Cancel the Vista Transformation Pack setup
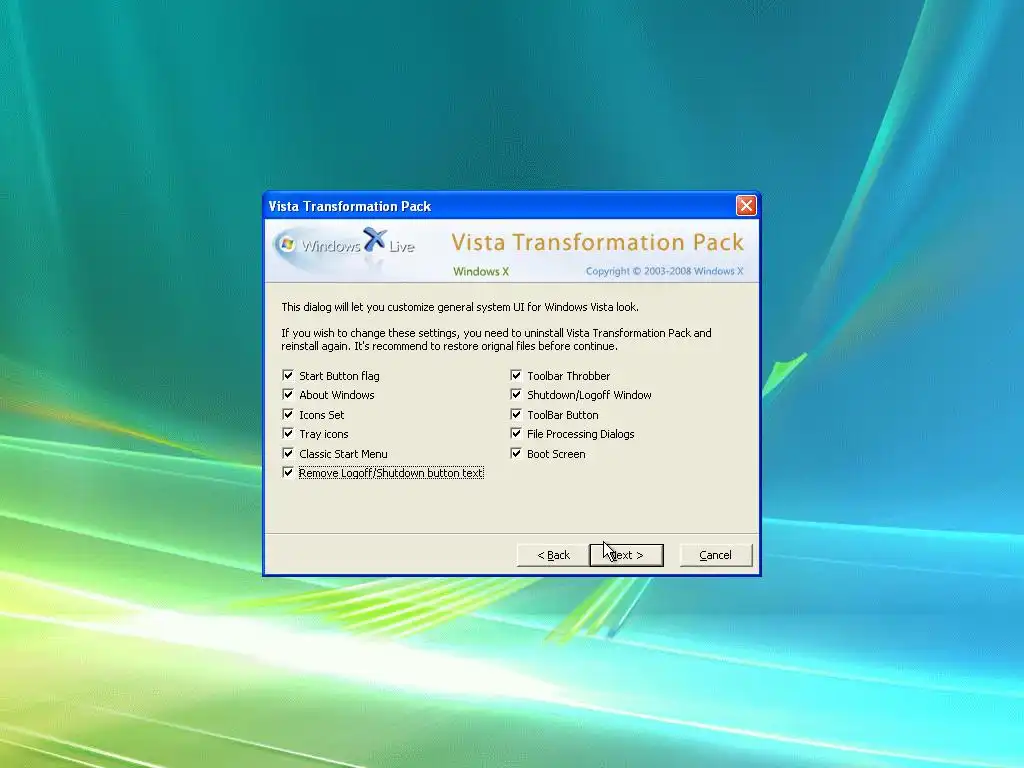The image size is (1024, 768). (716, 555)
